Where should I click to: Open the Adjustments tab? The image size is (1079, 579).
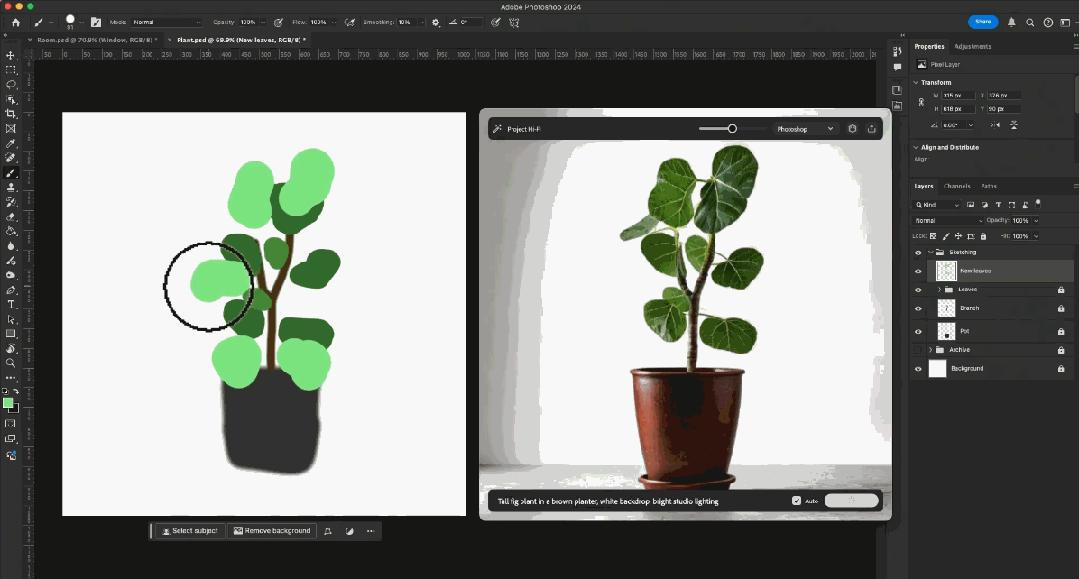972,46
